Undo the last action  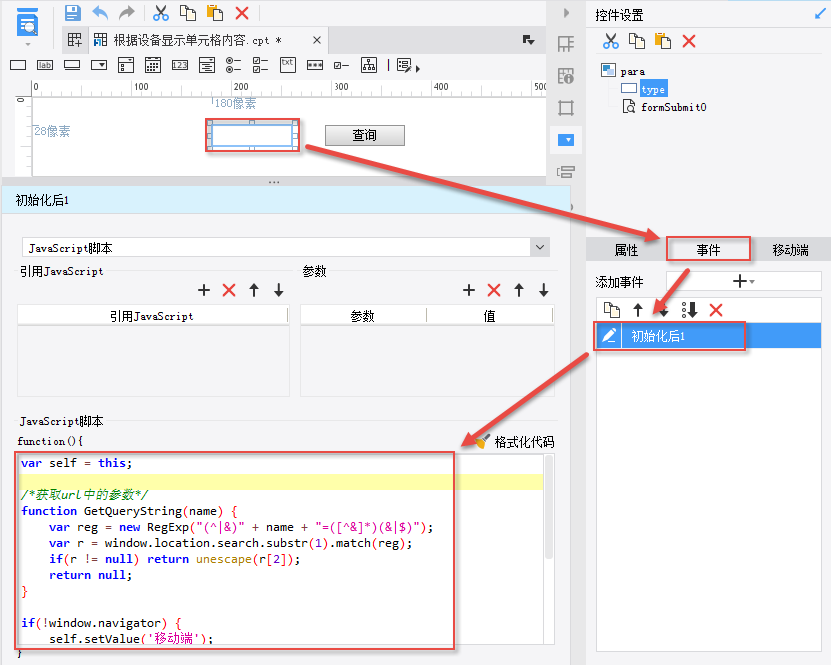pyautogui.click(x=100, y=13)
